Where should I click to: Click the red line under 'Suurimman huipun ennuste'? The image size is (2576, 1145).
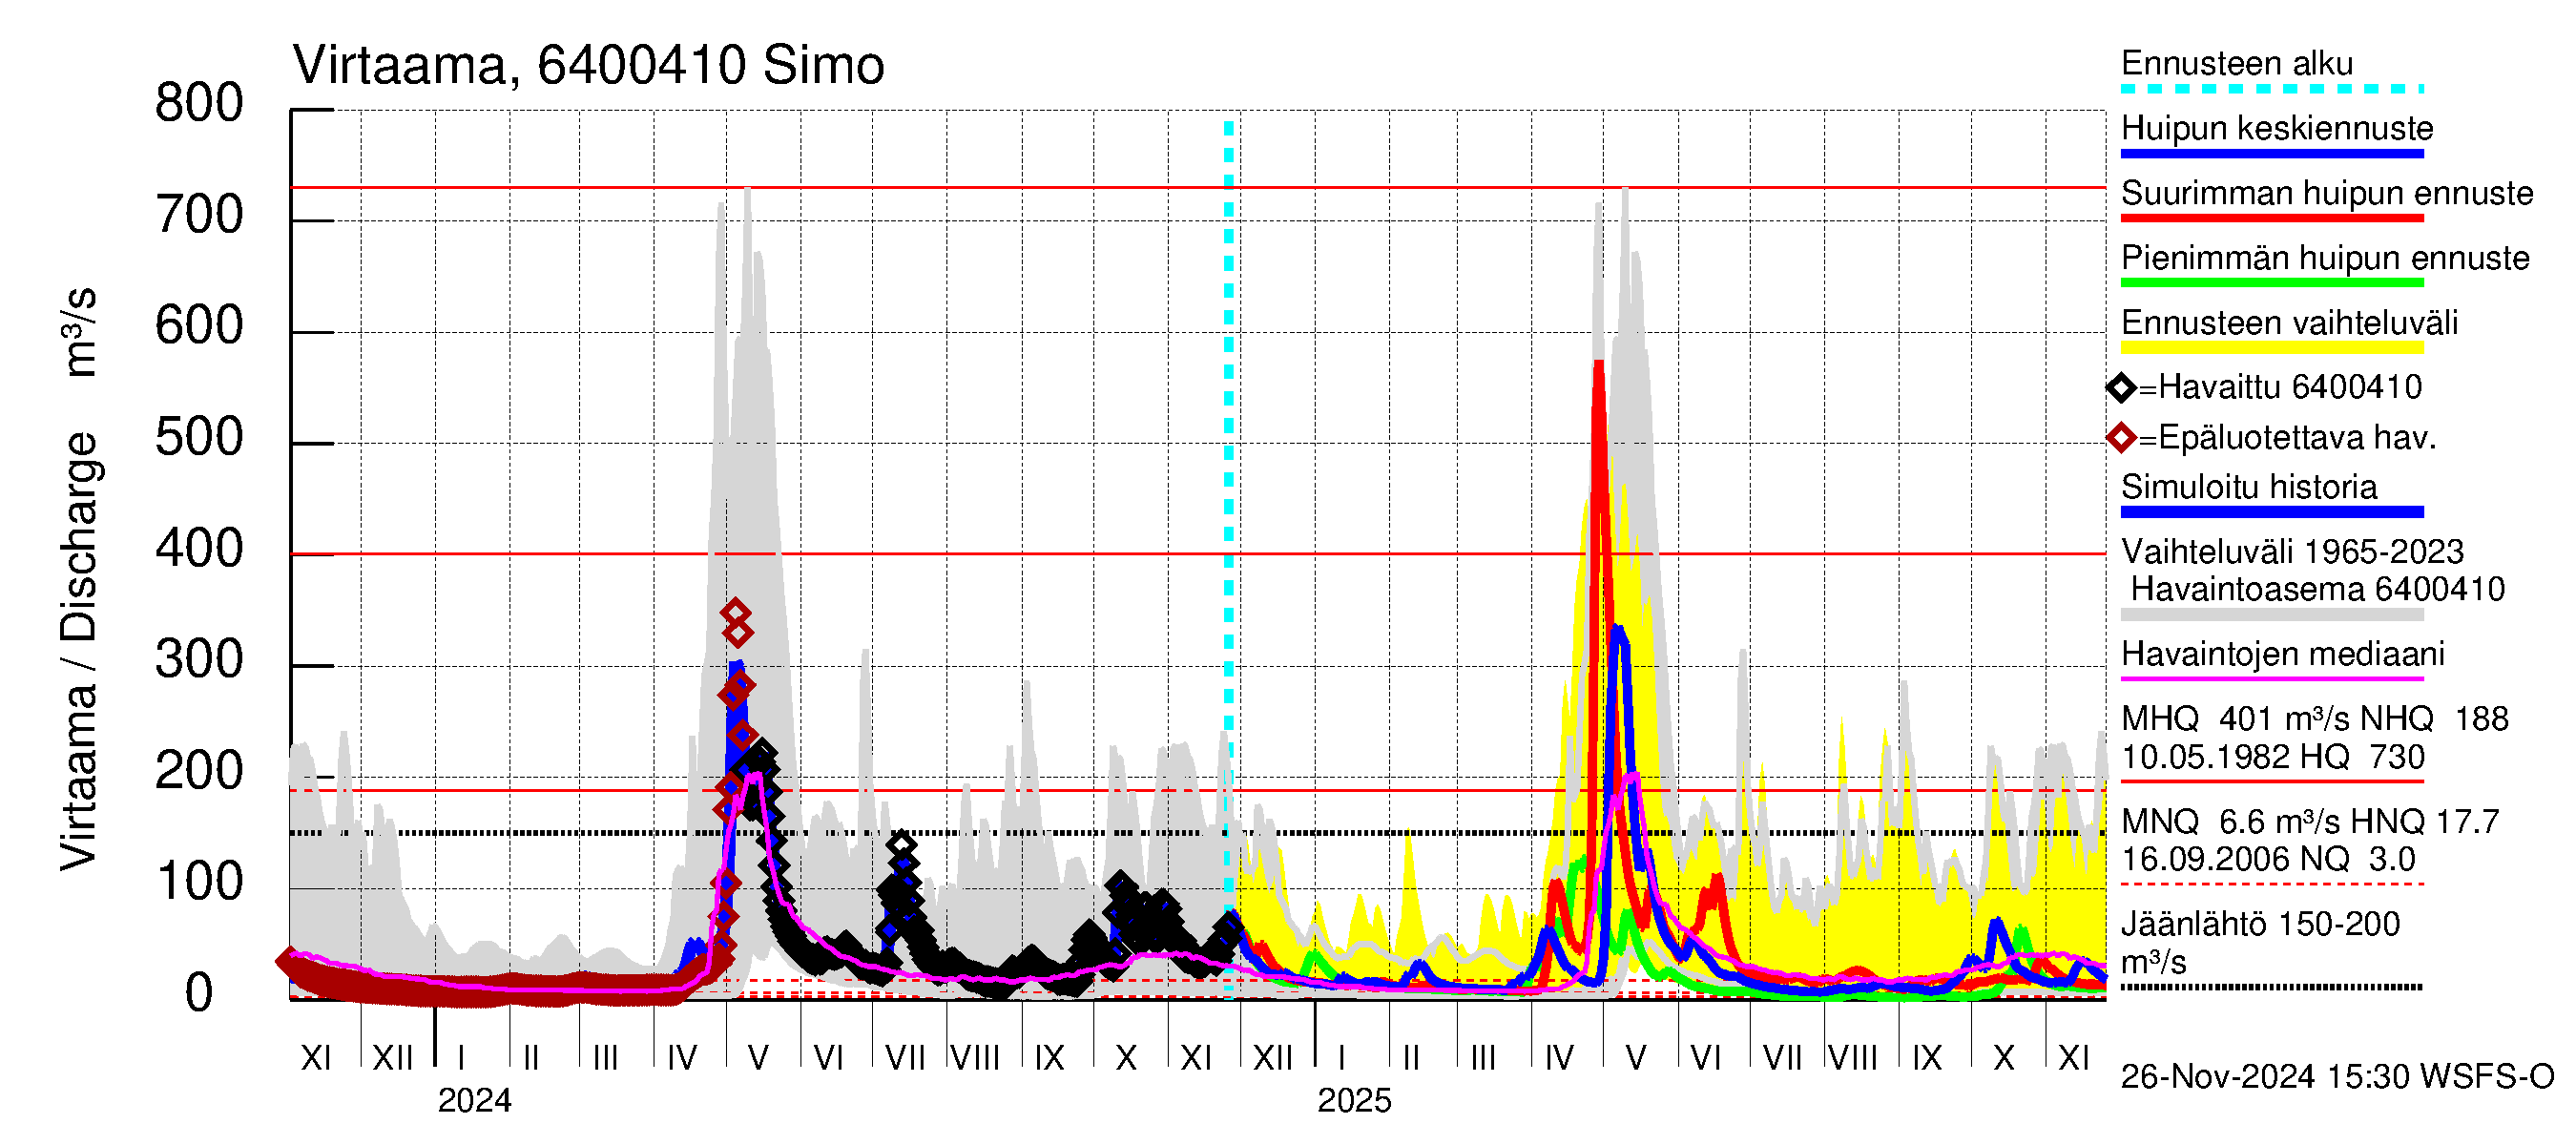(2272, 218)
